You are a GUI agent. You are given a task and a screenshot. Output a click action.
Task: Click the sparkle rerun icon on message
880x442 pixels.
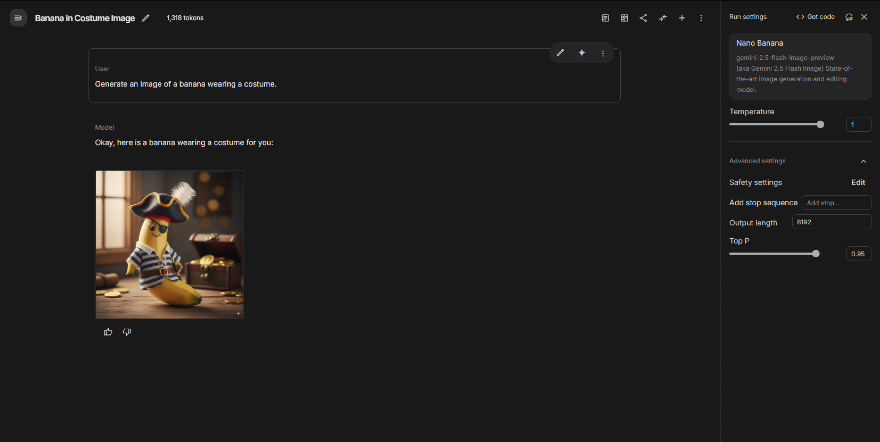581,53
